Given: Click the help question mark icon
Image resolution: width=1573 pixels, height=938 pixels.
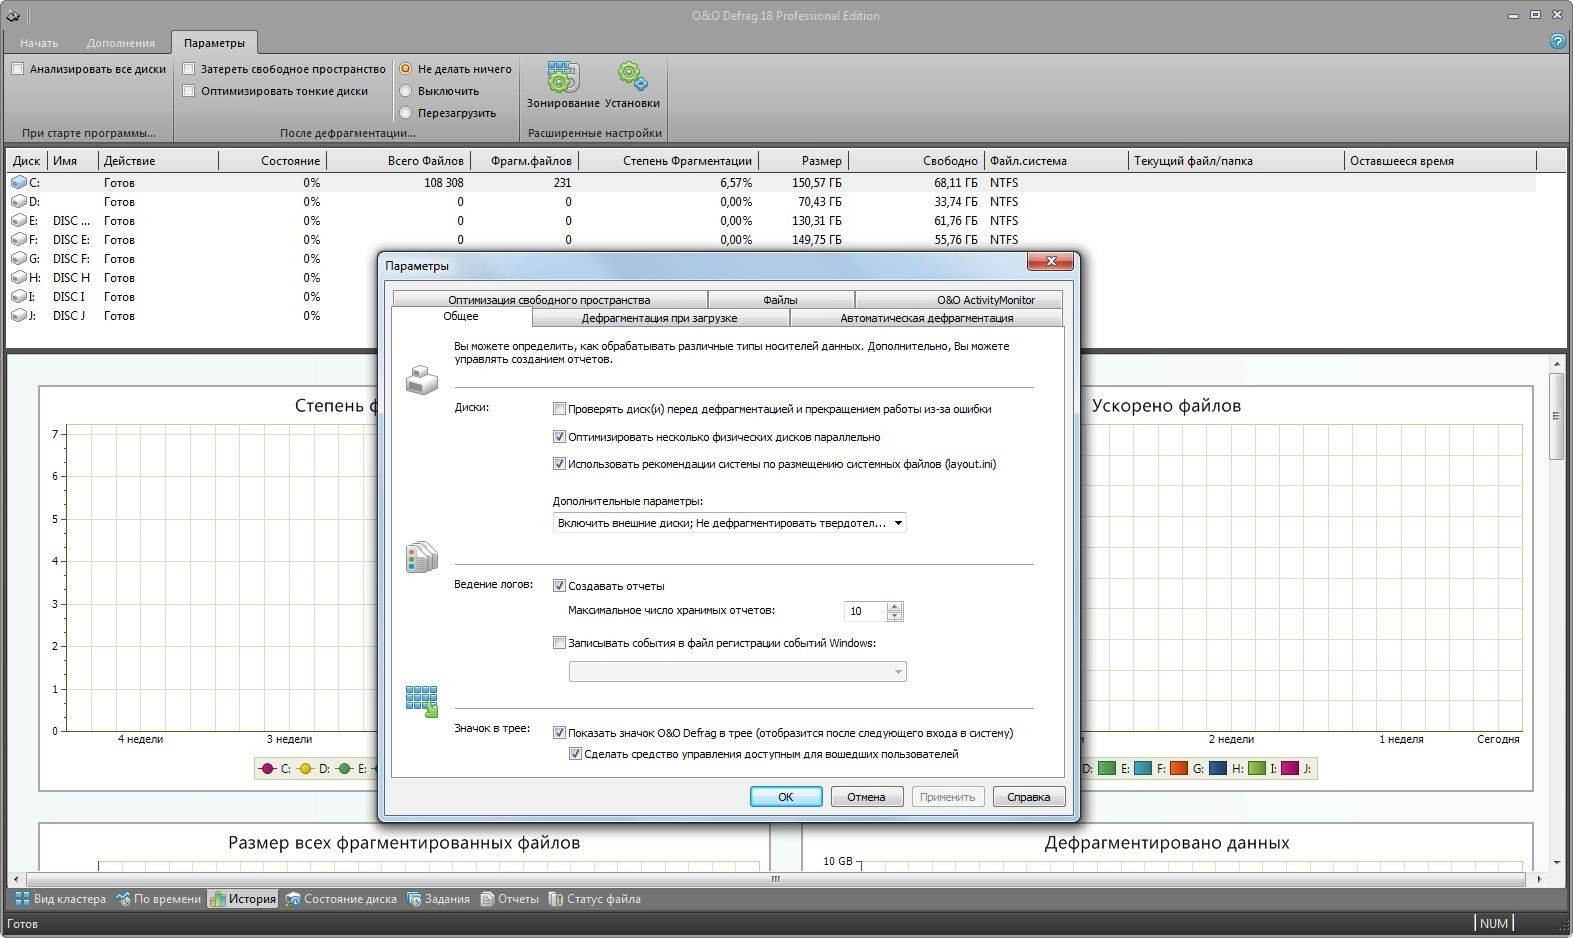Looking at the screenshot, I should pyautogui.click(x=1557, y=41).
